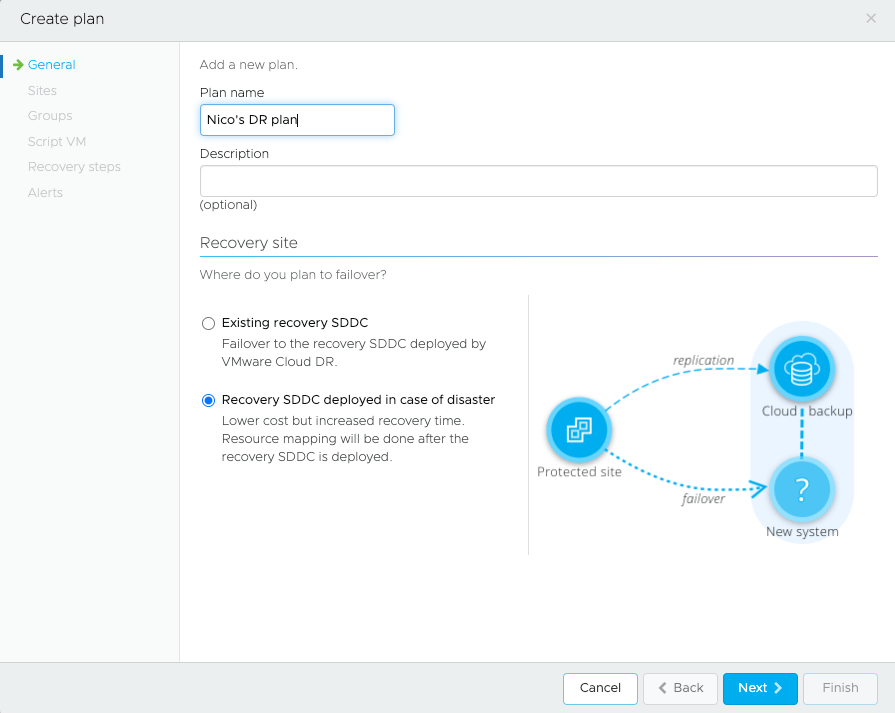Click the New system question mark icon
Image resolution: width=895 pixels, height=713 pixels.
[x=801, y=490]
